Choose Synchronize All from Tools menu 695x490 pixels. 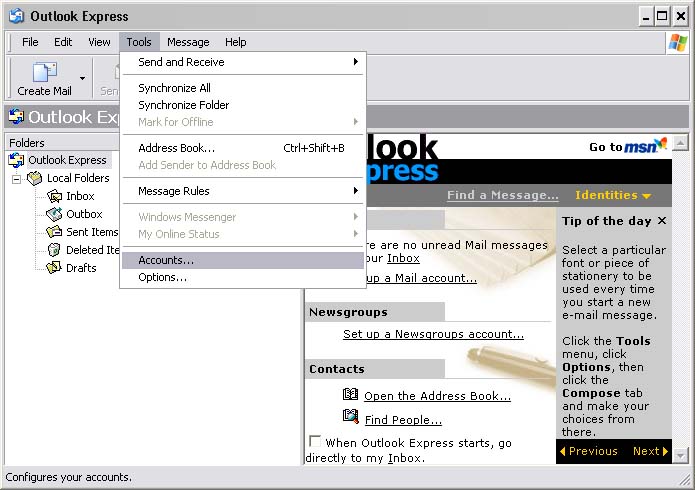point(243,88)
